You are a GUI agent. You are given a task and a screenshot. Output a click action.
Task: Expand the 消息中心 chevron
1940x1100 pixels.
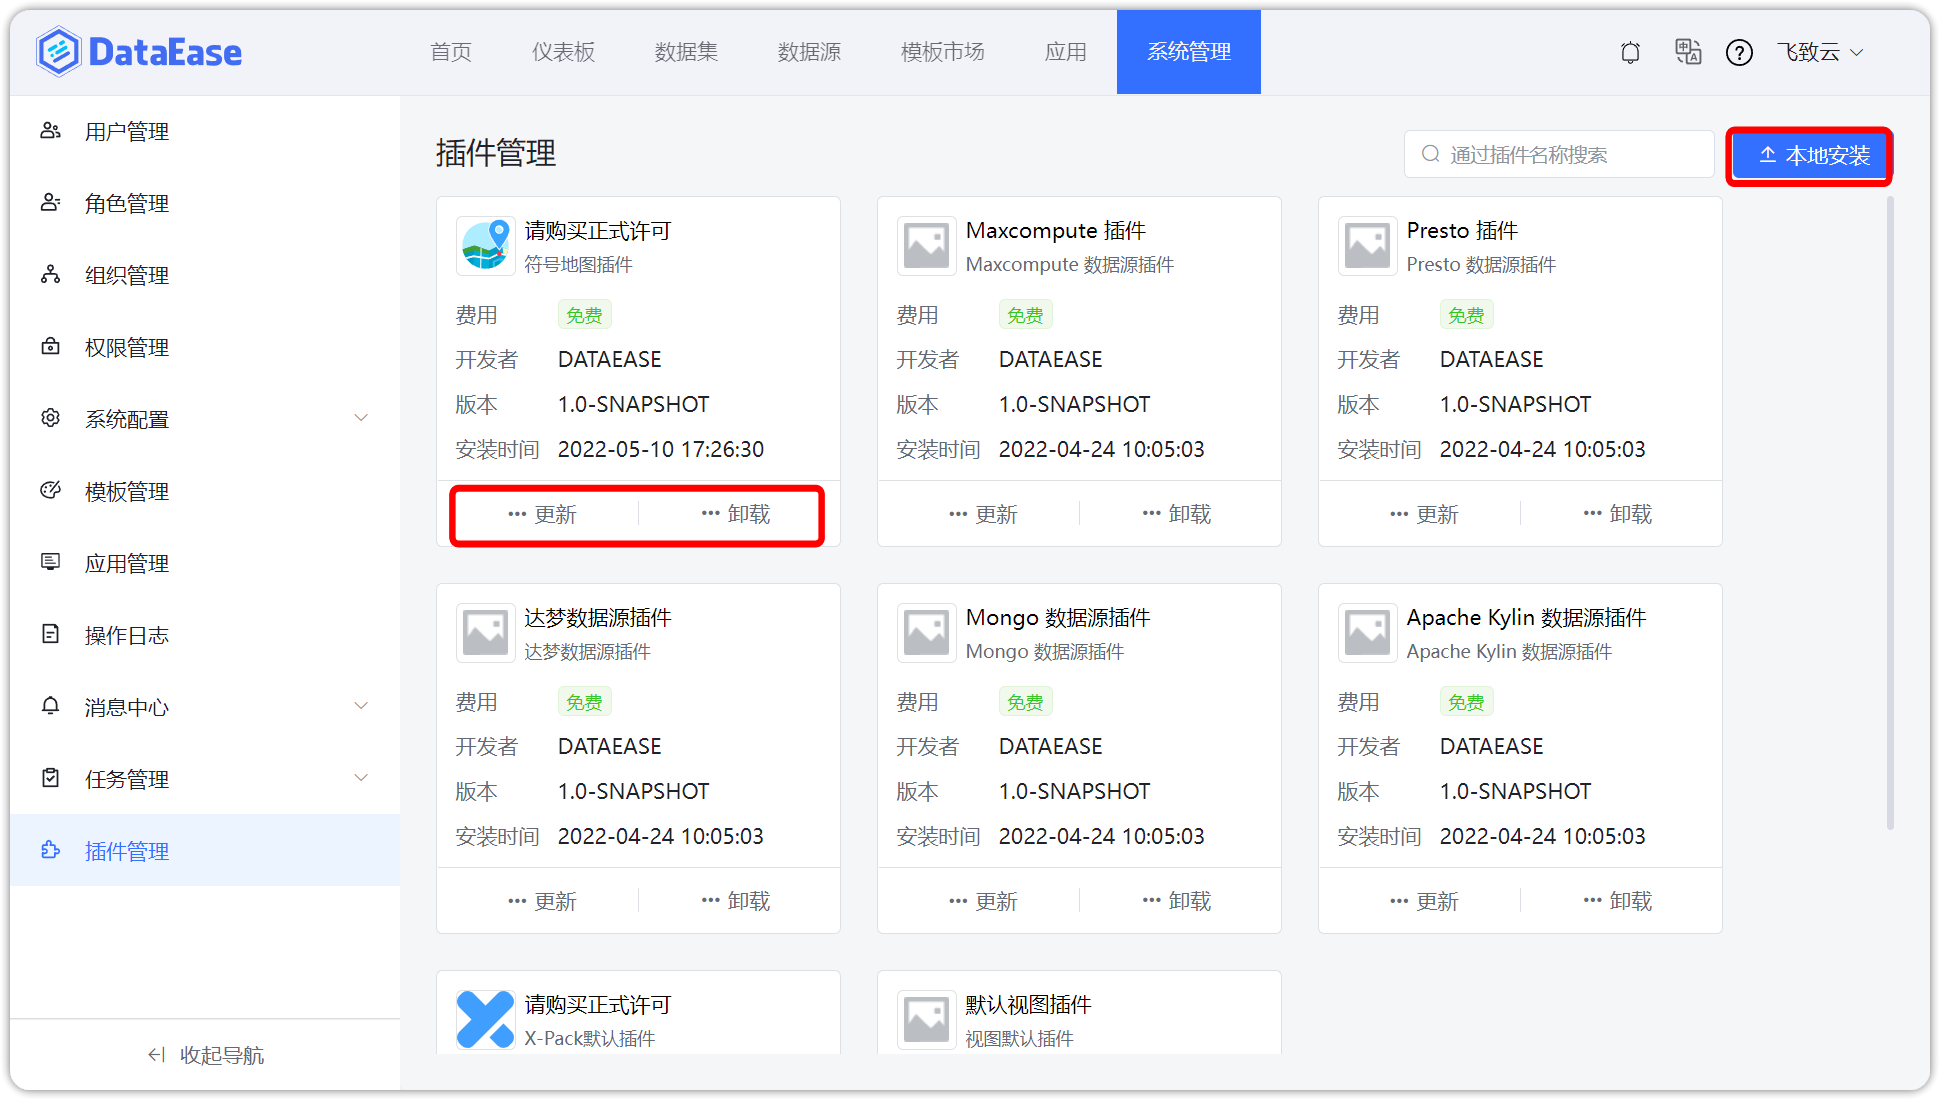tap(361, 706)
